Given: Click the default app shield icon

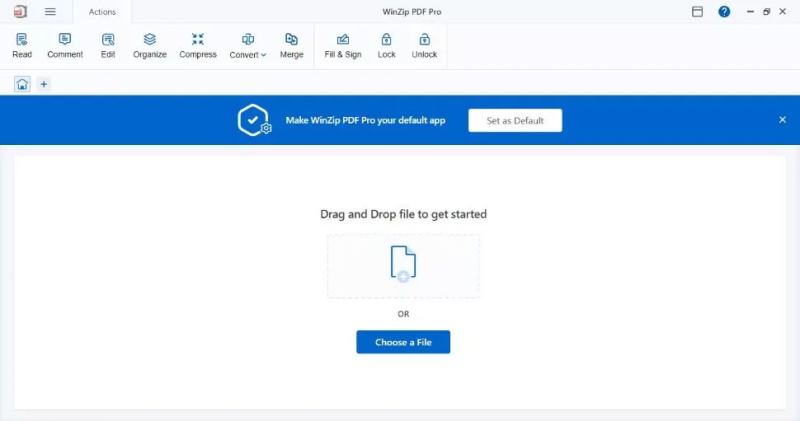Looking at the screenshot, I should [254, 120].
